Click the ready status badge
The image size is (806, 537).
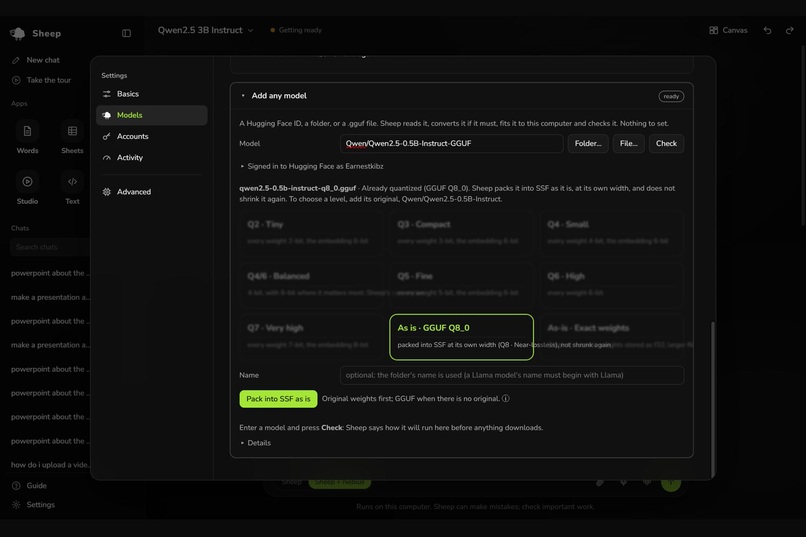pos(671,97)
